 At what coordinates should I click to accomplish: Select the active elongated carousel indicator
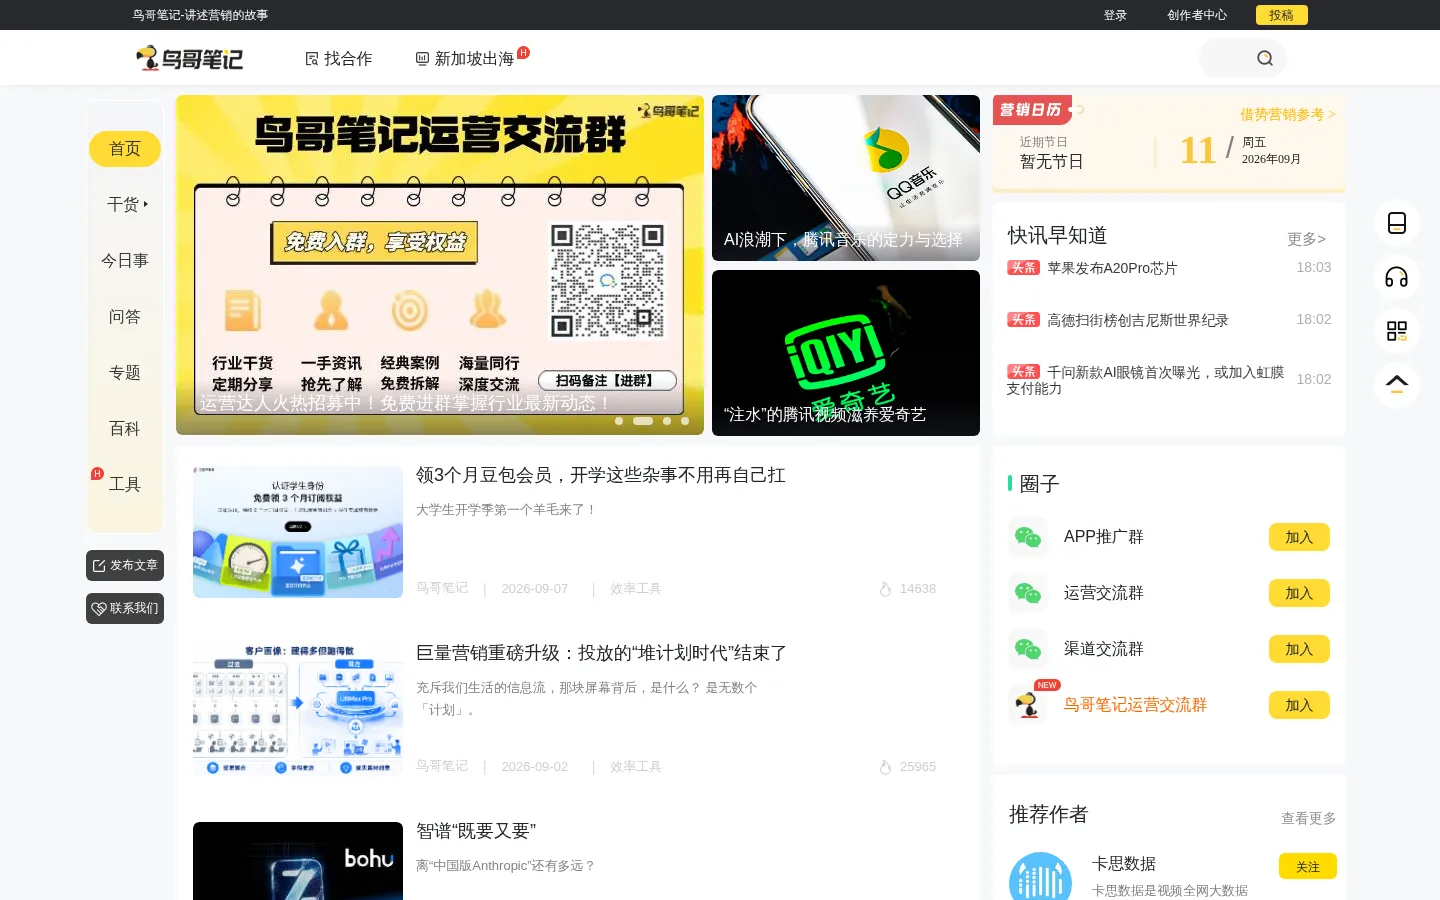pyautogui.click(x=643, y=421)
